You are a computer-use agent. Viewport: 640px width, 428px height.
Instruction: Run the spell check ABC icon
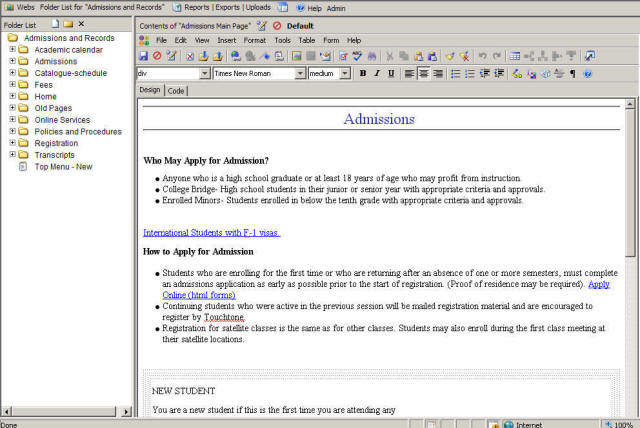358,56
